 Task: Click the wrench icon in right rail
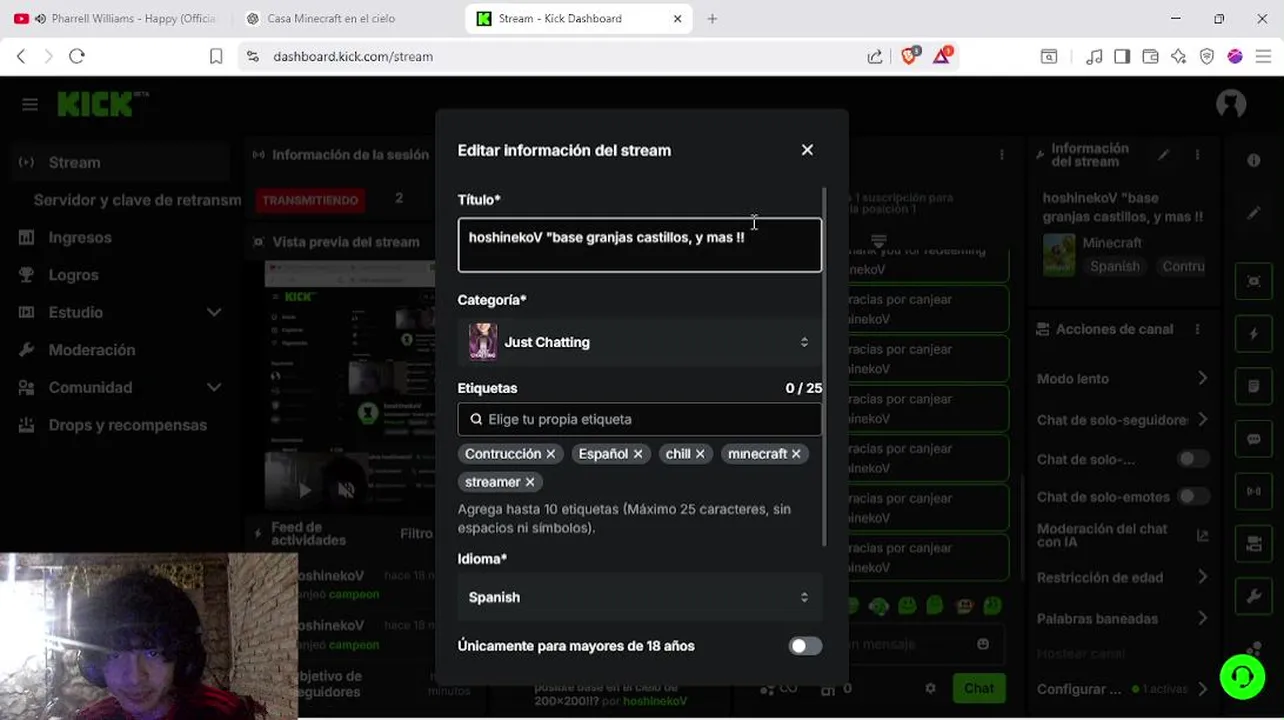(1254, 597)
